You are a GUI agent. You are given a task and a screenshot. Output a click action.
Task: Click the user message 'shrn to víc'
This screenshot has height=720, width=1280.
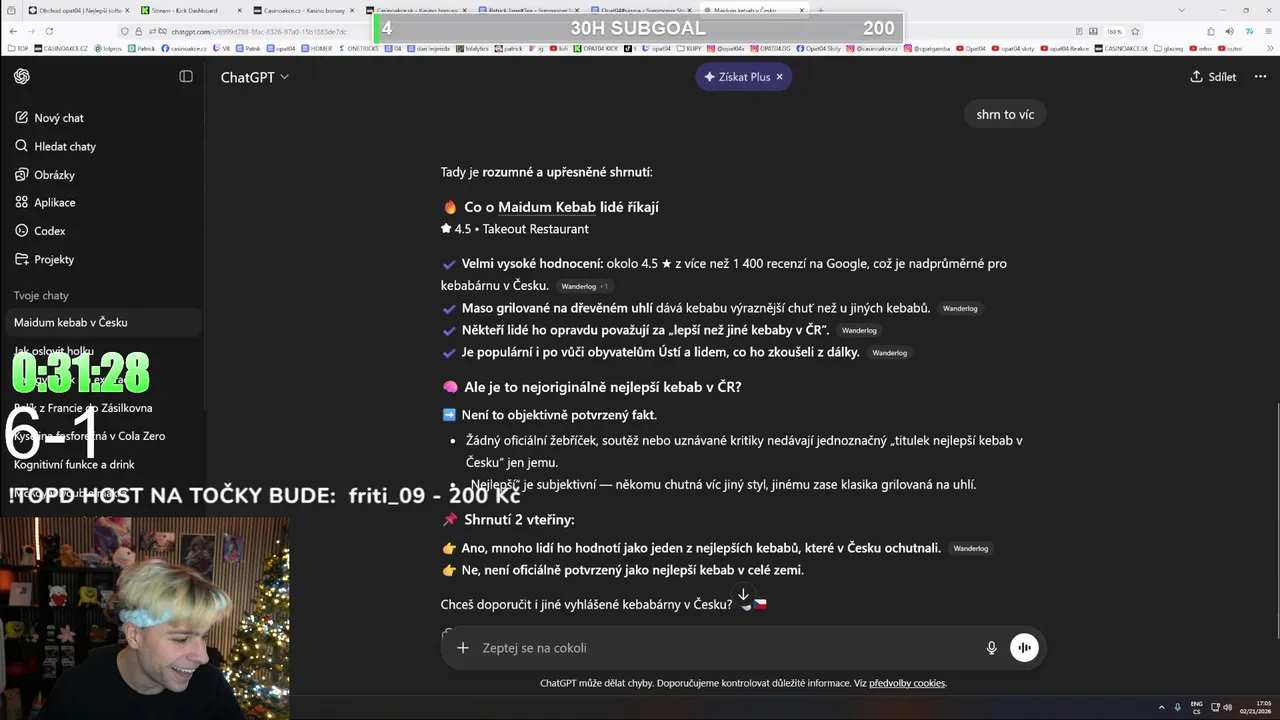click(x=1005, y=114)
